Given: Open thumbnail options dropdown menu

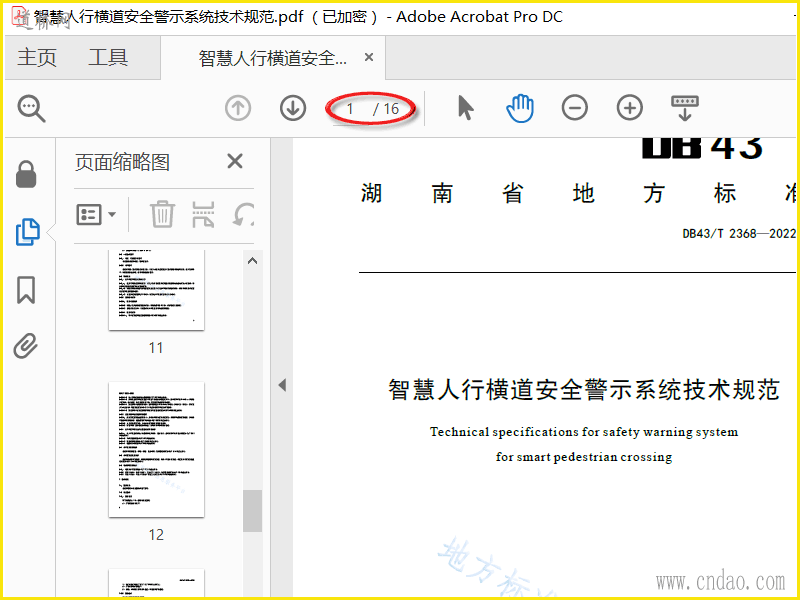Looking at the screenshot, I should (96, 215).
